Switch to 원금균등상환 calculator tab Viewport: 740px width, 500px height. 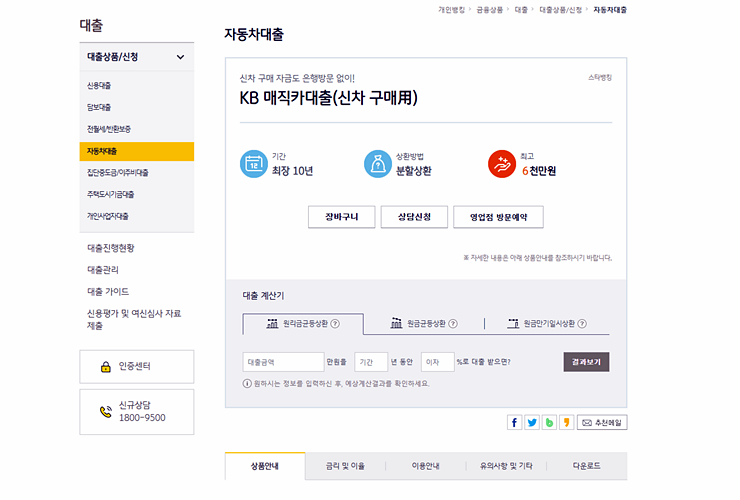(424, 324)
